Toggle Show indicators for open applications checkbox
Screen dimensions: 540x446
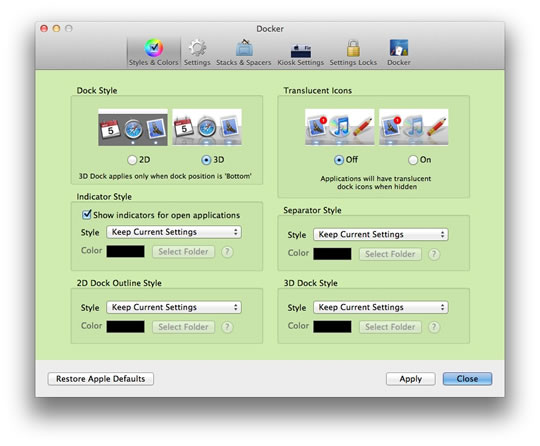tap(87, 215)
